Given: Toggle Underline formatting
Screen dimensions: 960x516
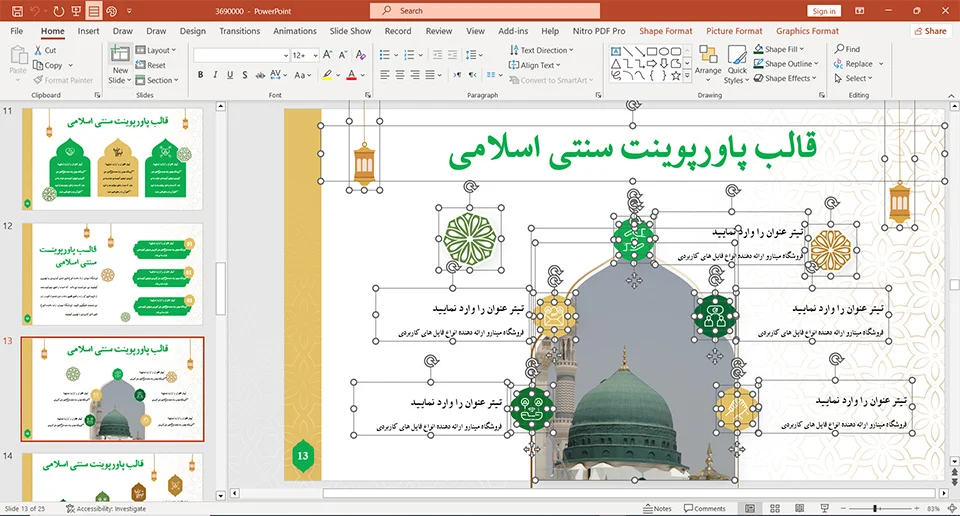Looking at the screenshot, I should [x=230, y=75].
